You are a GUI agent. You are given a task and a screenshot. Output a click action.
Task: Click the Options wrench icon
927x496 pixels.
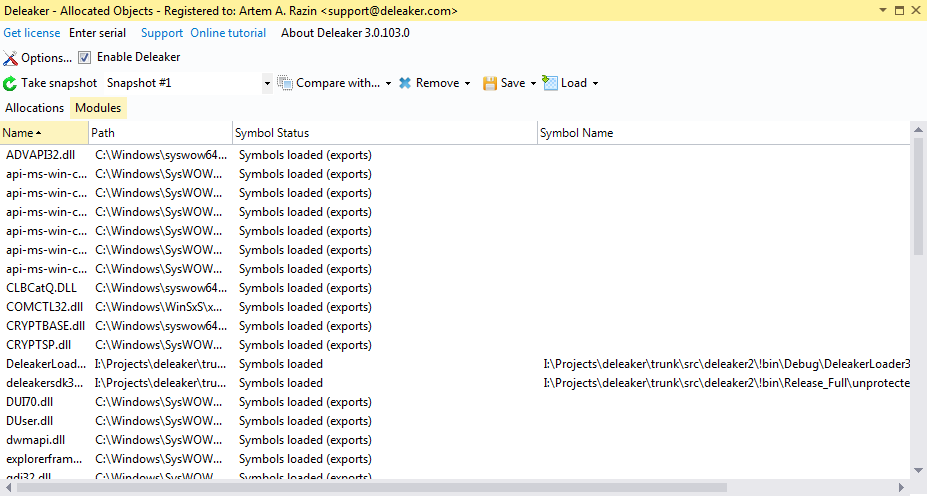[10, 58]
